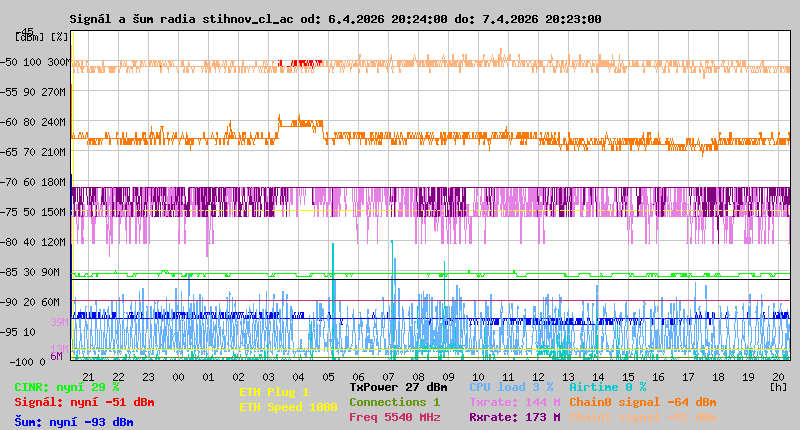800x430 pixels.
Task: Click the red Signál -51 dBm legend entry
Action: pos(84,403)
